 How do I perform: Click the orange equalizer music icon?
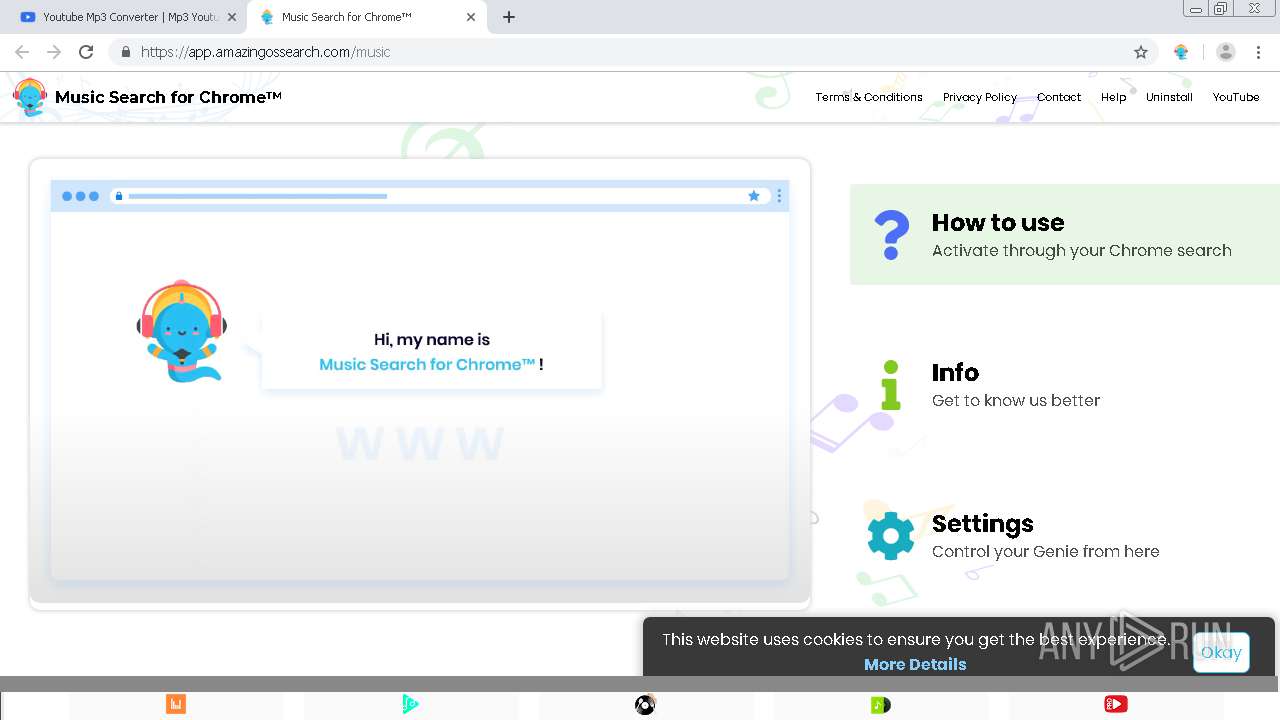tap(176, 705)
